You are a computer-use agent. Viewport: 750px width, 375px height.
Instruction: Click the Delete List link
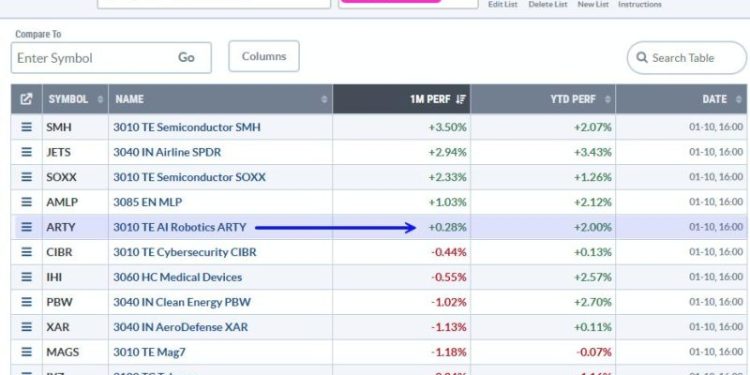(x=548, y=4)
